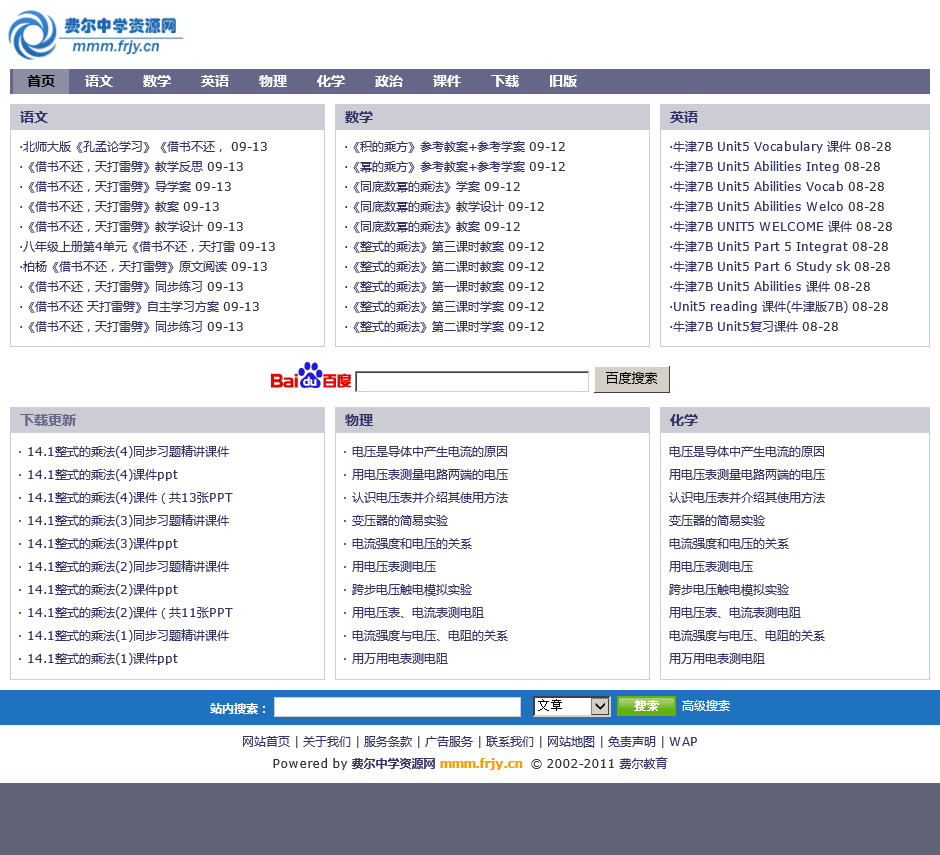Open 电流强度与电压、电阻的关系 in 化学 panel
The width and height of the screenshot is (940, 855).
[x=747, y=636]
